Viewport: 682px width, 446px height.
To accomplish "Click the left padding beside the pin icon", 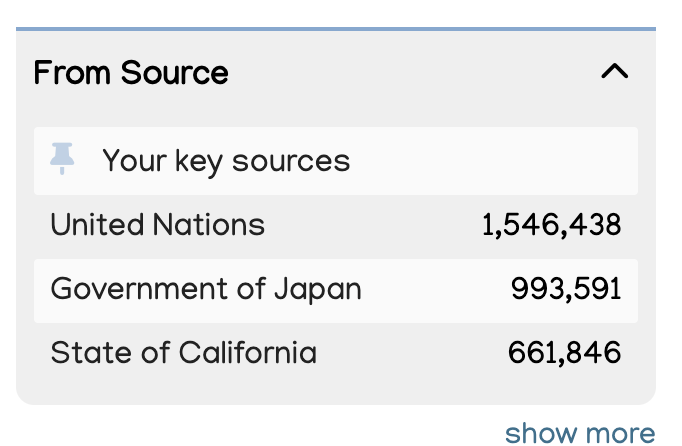I will 41,161.
